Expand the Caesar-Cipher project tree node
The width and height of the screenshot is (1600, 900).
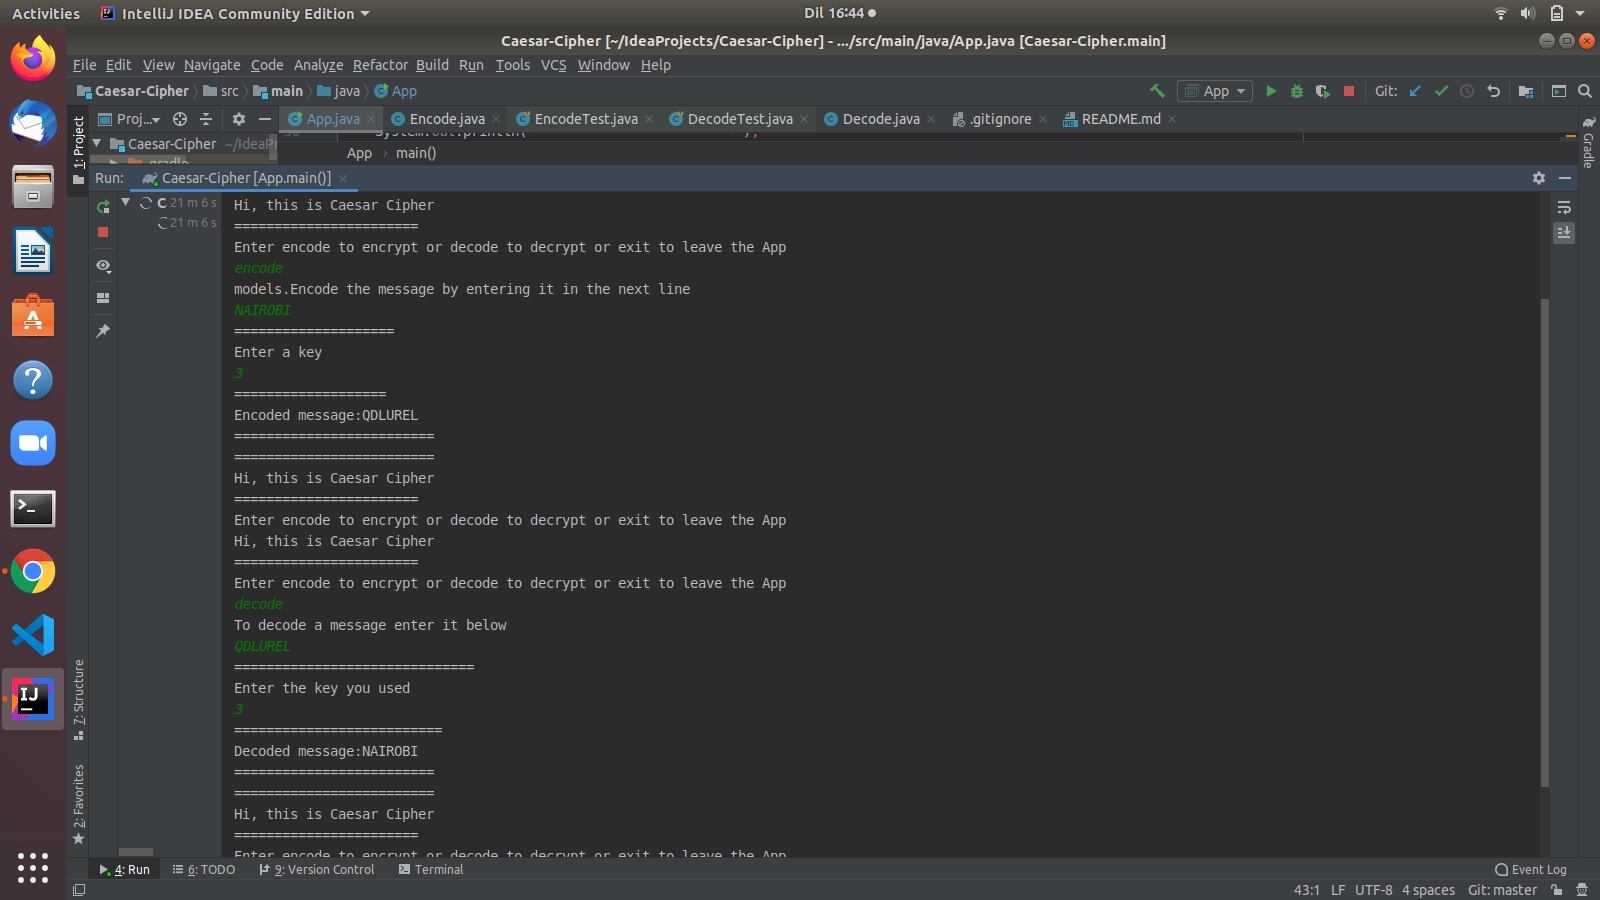point(96,143)
